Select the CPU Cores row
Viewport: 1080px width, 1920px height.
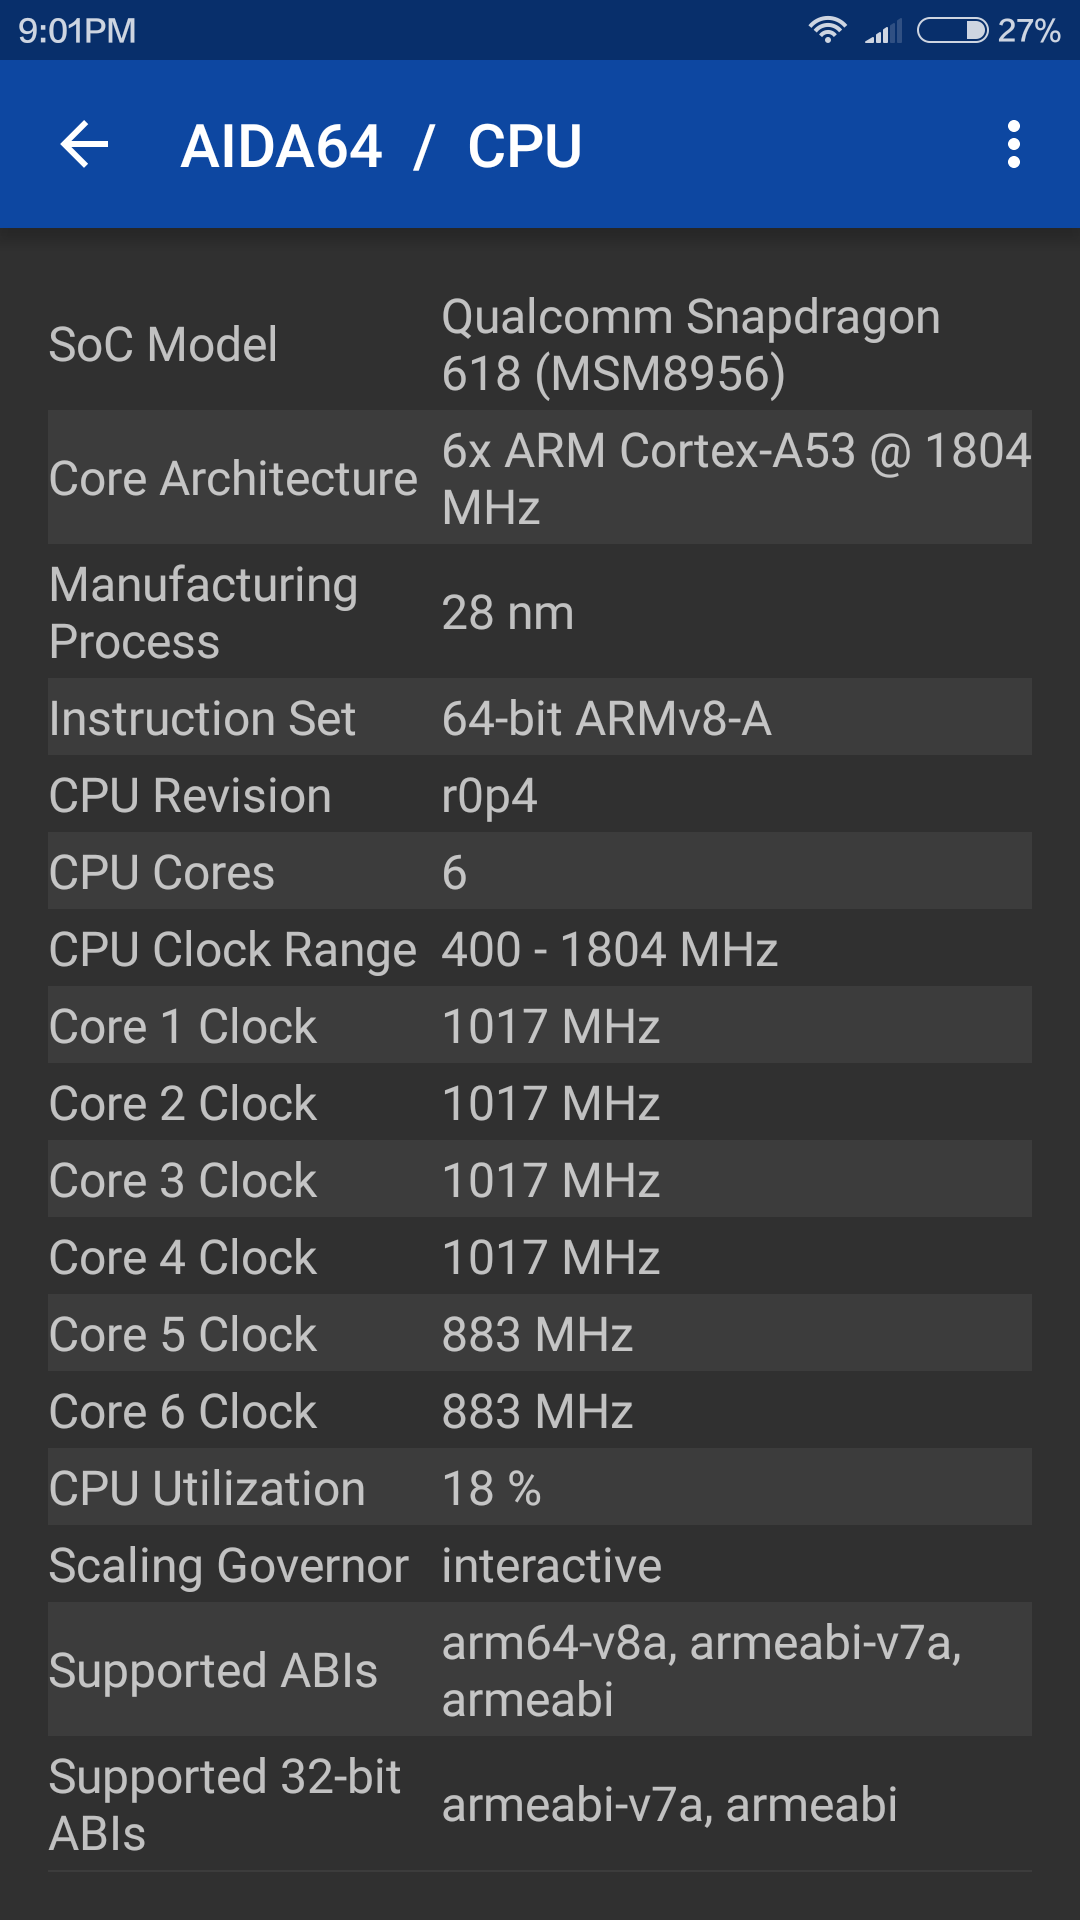click(x=540, y=871)
